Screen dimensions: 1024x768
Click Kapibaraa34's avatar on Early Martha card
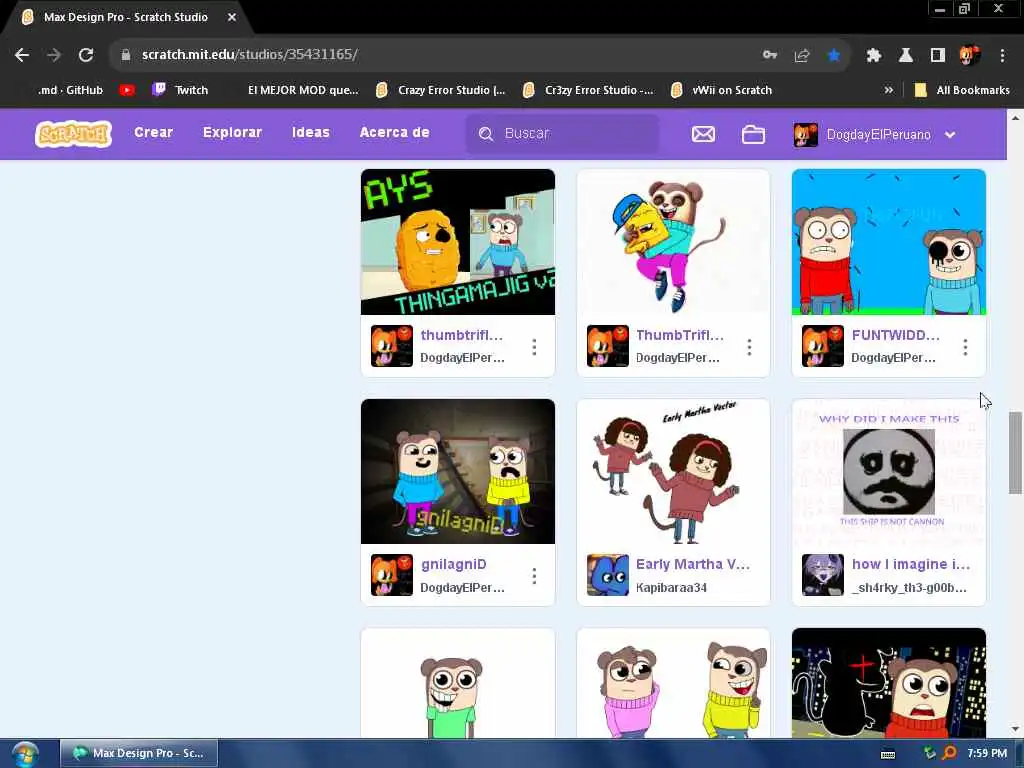point(607,575)
